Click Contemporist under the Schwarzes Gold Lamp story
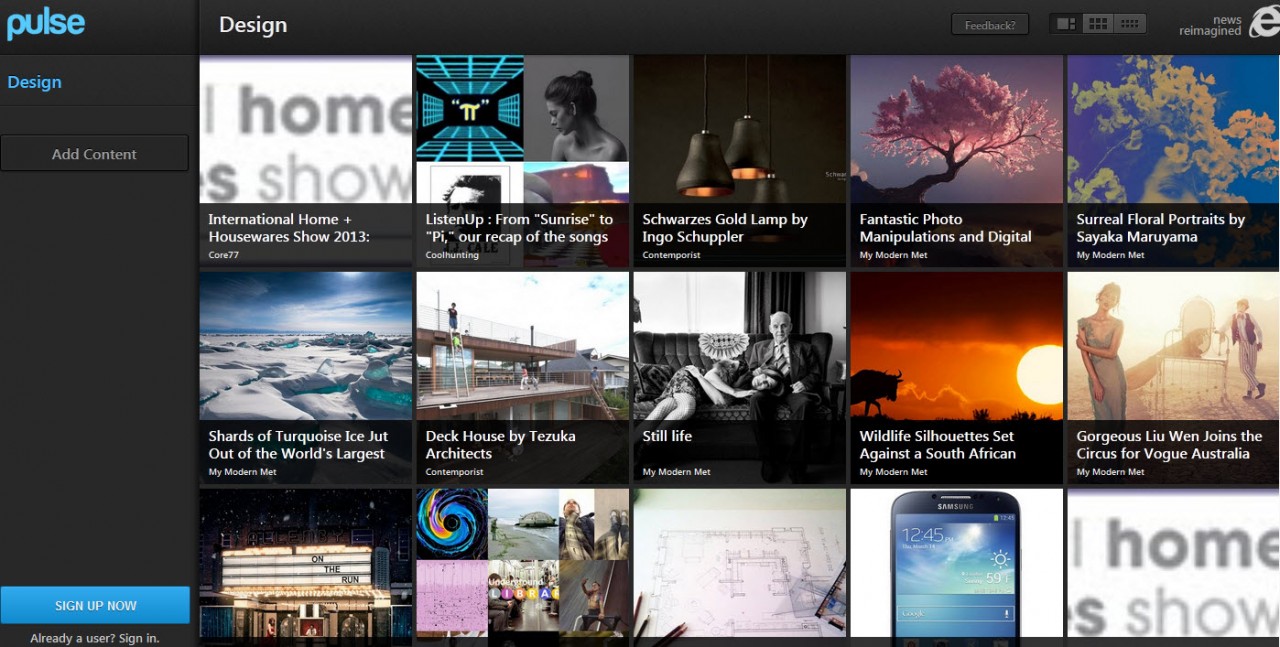The image size is (1280, 647). pyautogui.click(x=671, y=255)
